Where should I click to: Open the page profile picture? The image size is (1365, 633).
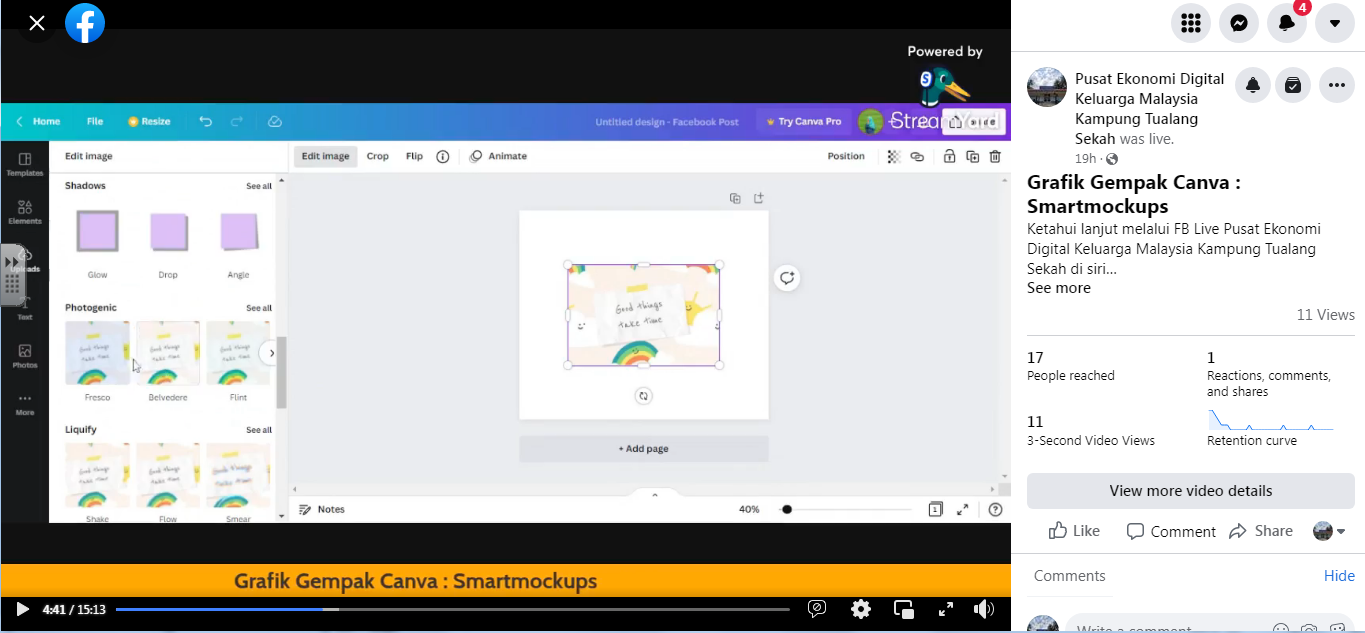[1047, 87]
